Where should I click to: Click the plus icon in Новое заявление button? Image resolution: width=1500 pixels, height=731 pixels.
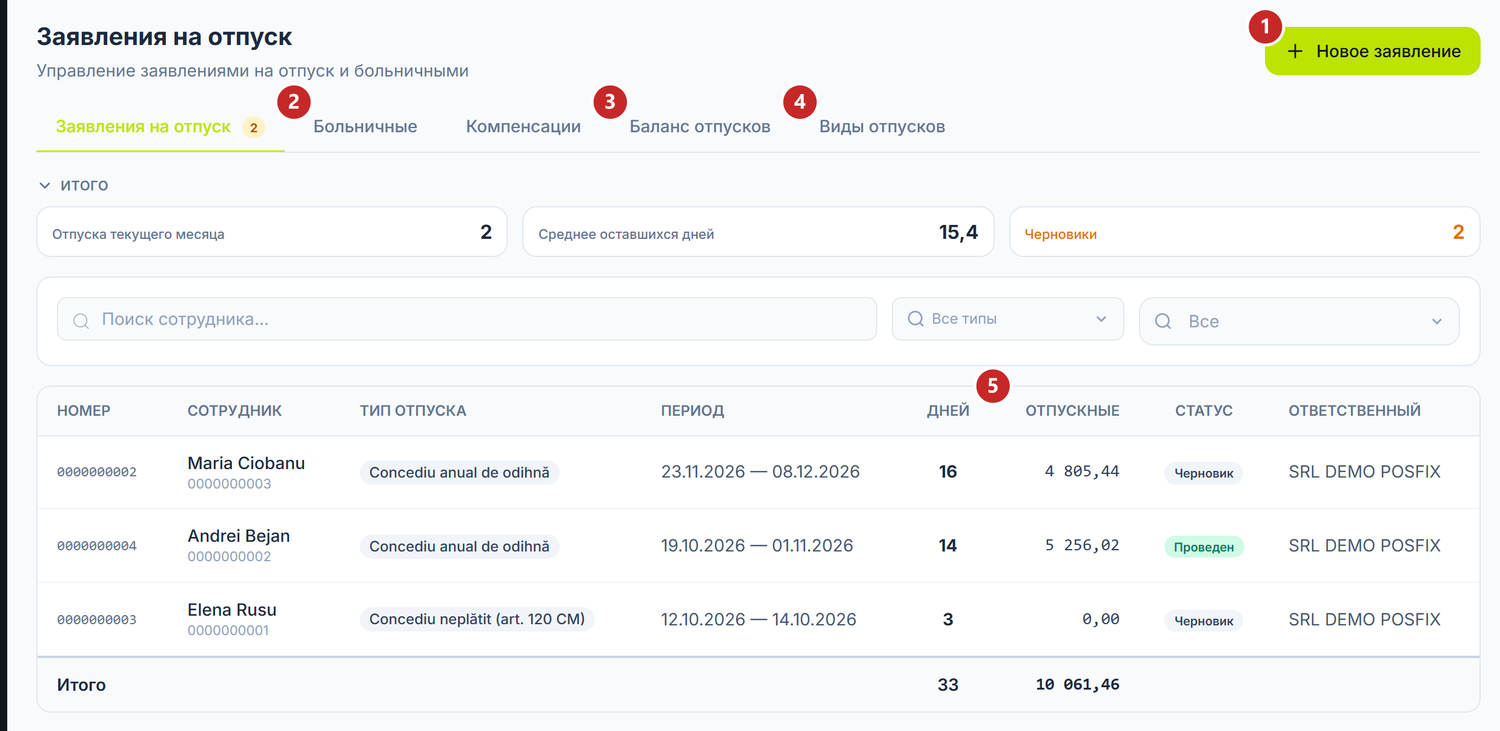tap(1295, 51)
